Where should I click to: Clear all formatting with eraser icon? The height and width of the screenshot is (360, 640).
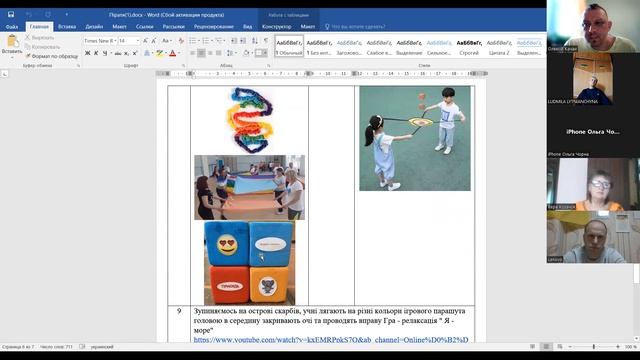[x=181, y=41]
